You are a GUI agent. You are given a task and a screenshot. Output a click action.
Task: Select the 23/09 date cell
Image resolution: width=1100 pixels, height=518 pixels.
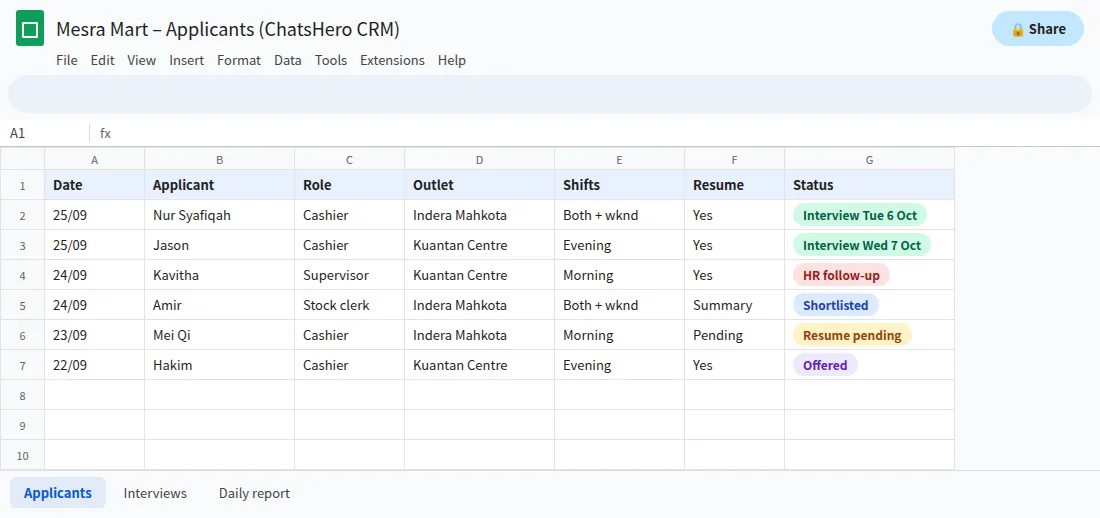(x=95, y=335)
